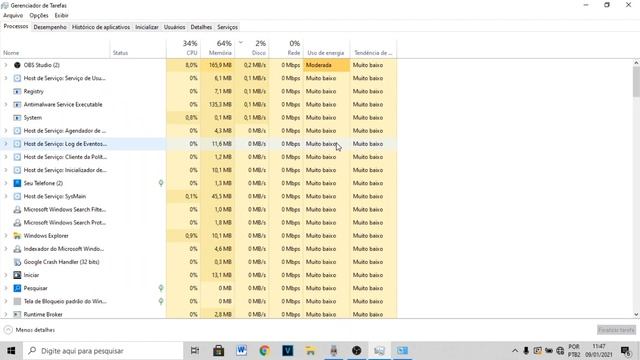The image size is (640, 360).
Task: Select the '165,9 MB' memory cell
Action: (x=218, y=65)
